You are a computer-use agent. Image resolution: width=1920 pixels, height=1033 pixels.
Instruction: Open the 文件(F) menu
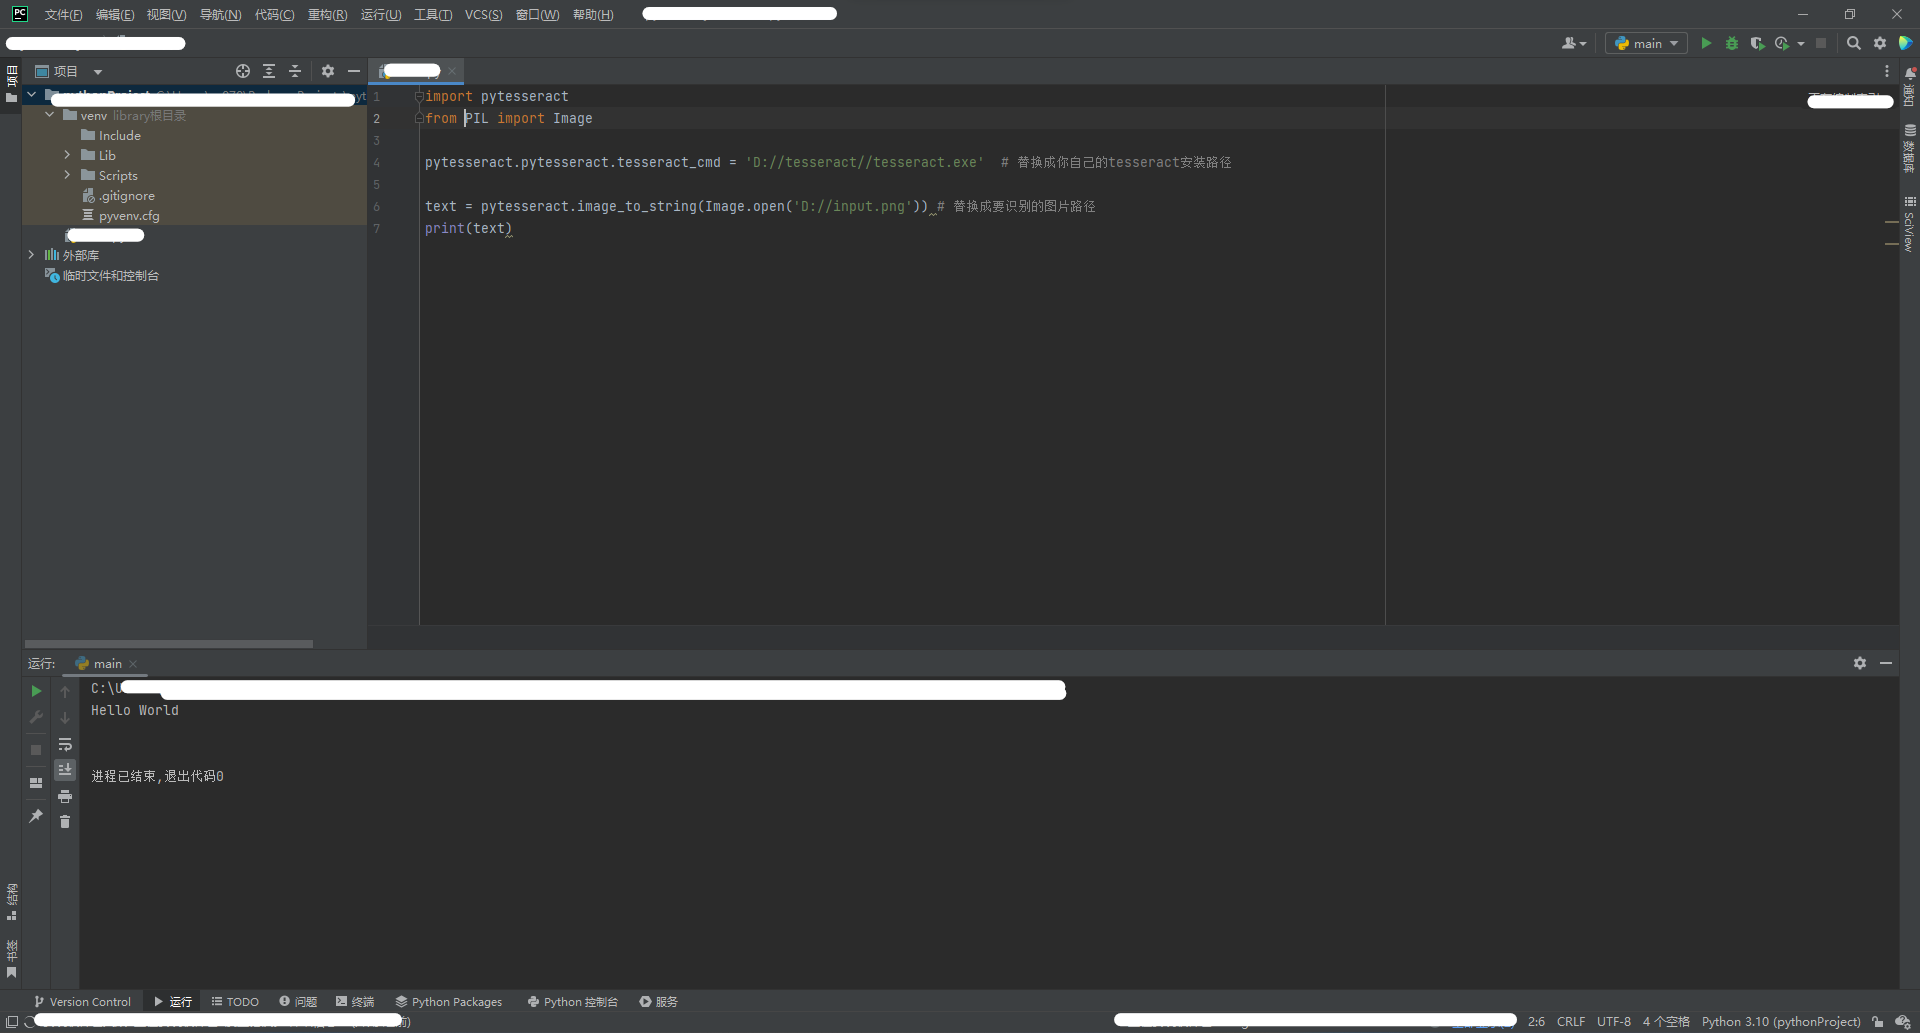(63, 15)
